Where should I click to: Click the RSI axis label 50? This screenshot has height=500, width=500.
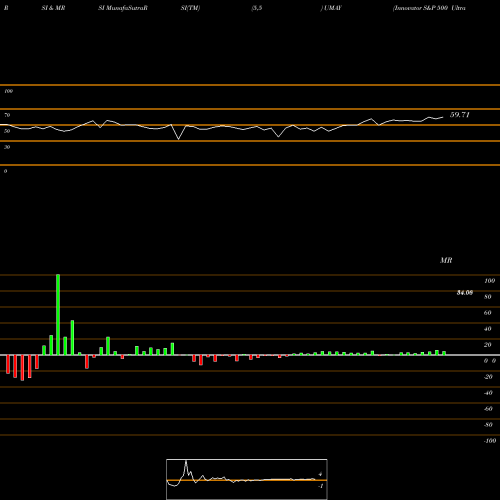tap(7, 131)
